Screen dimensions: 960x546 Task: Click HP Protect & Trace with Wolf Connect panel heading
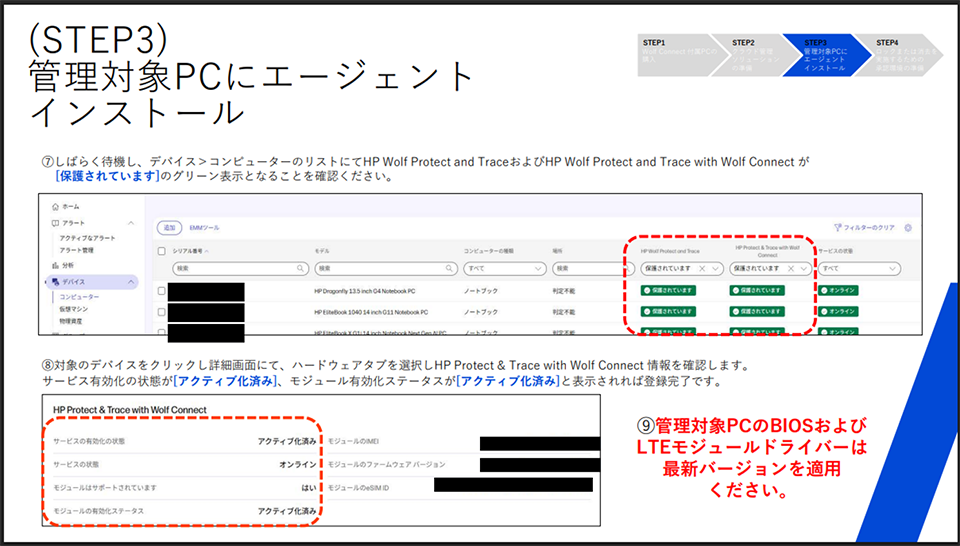130,410
